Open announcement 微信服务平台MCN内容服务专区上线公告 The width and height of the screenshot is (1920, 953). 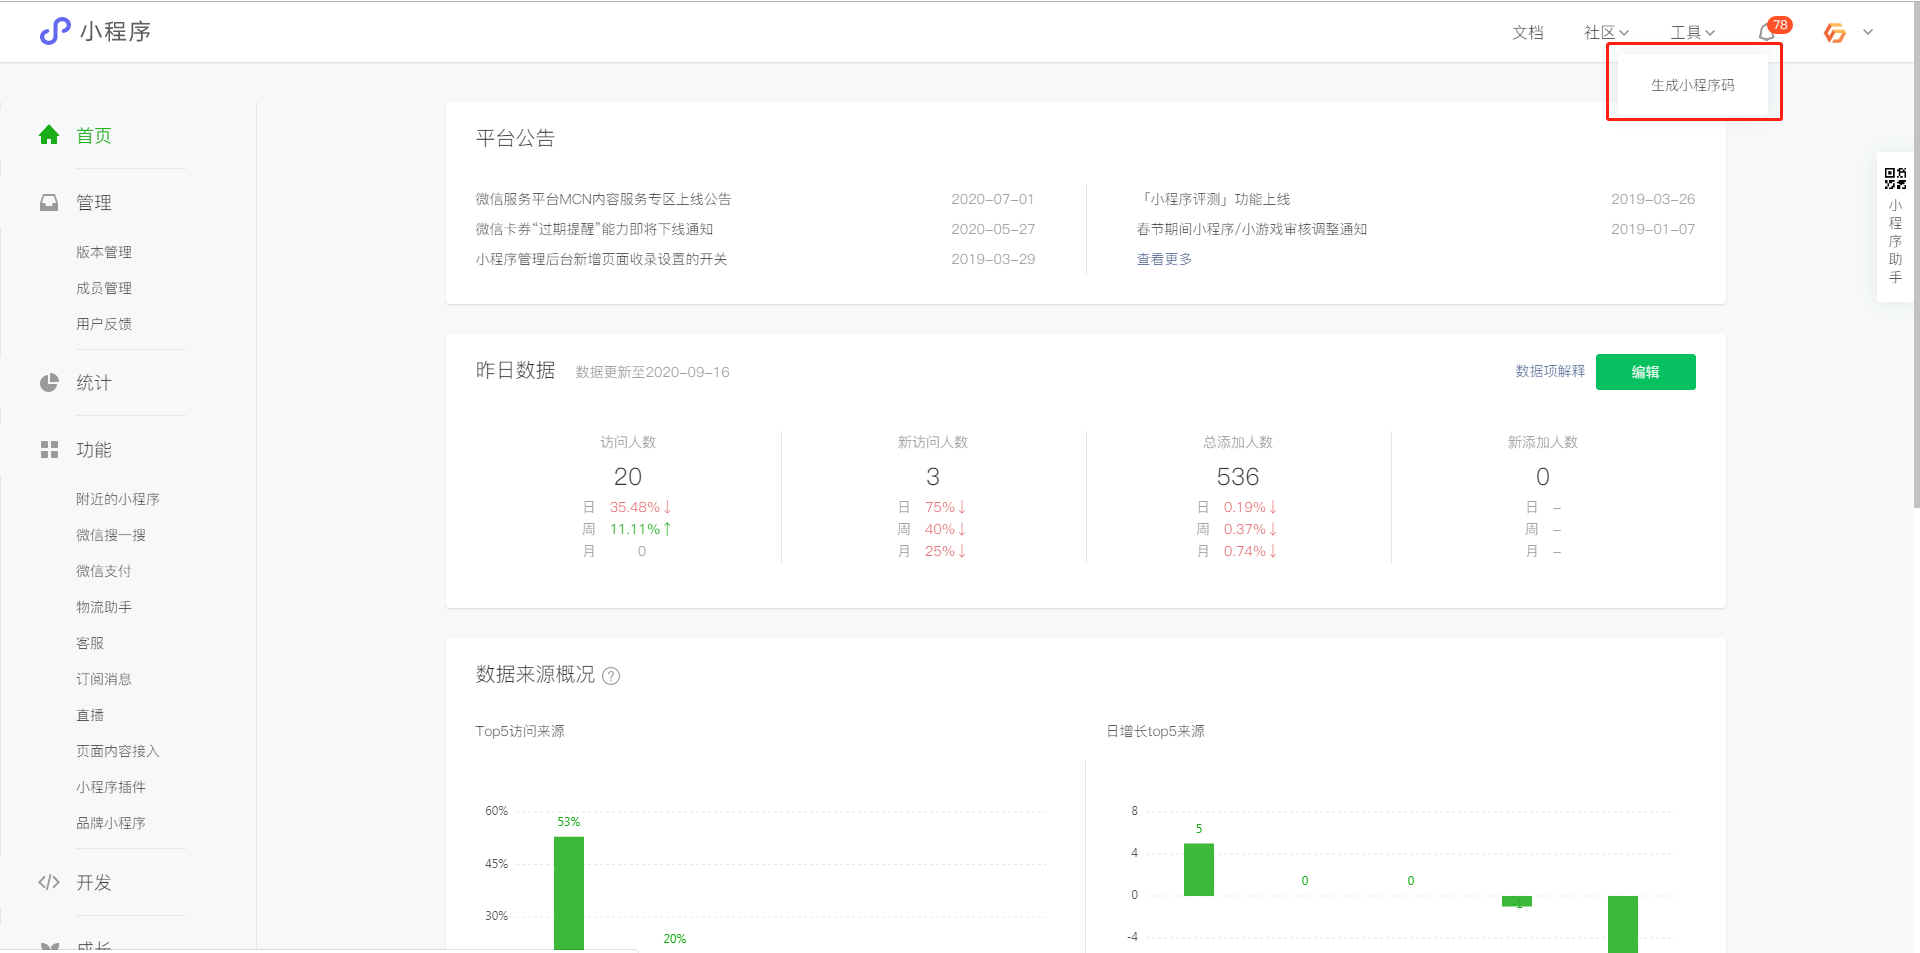(x=603, y=199)
